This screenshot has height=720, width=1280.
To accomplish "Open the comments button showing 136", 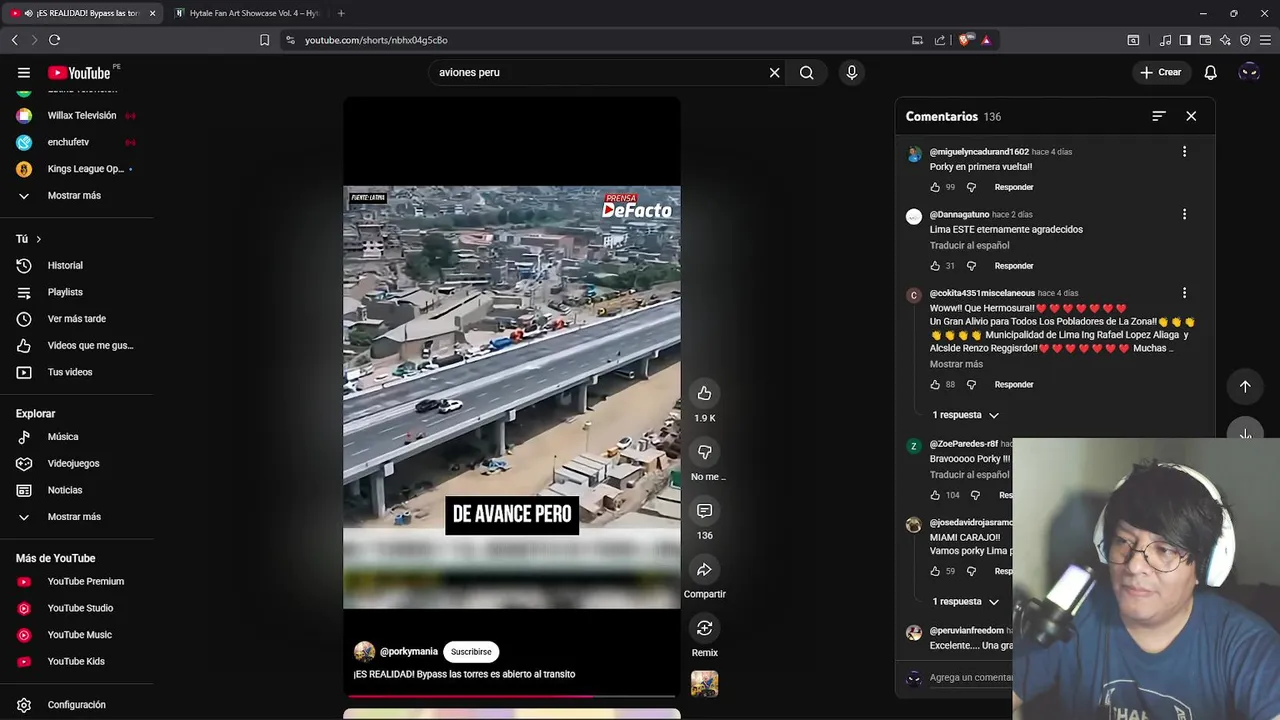I will tap(704, 511).
